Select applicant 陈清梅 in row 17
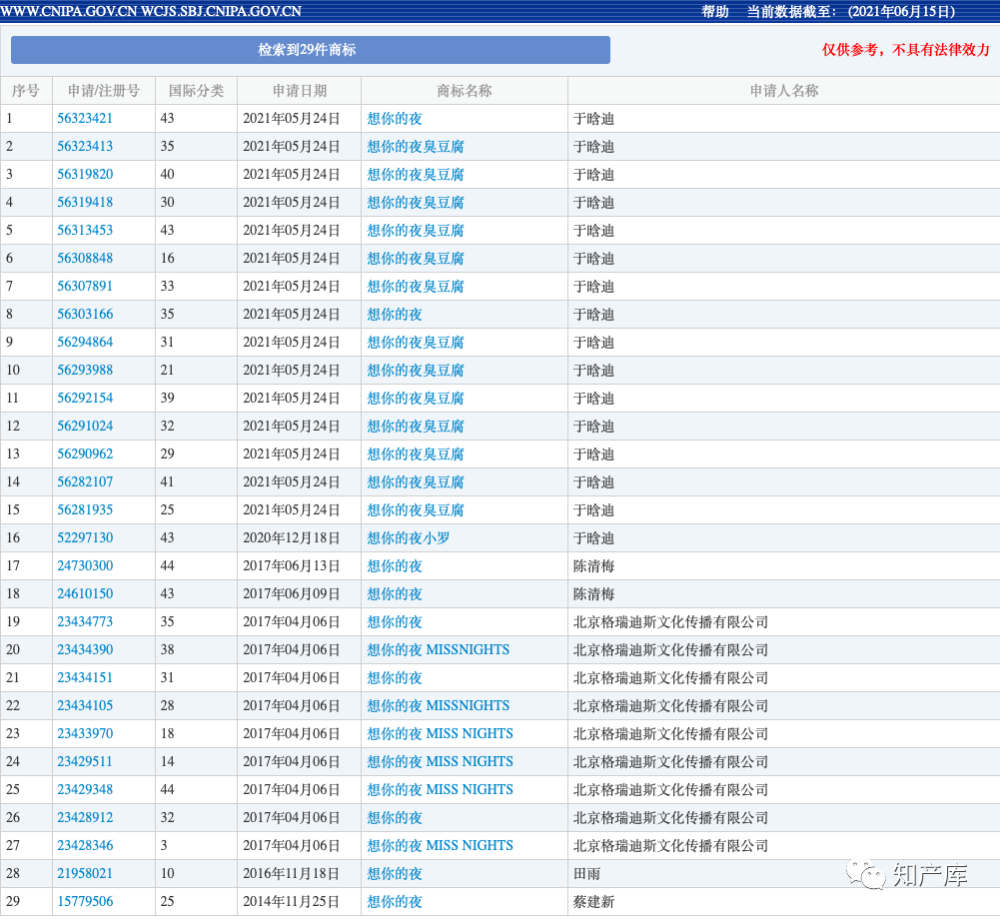Image resolution: width=1000 pixels, height=919 pixels. [594, 566]
